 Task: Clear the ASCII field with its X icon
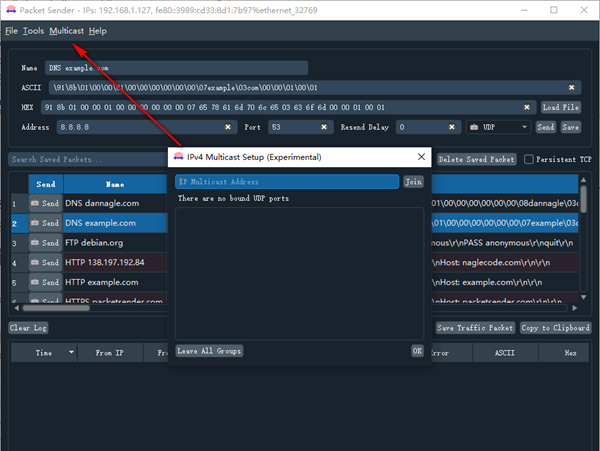[x=571, y=88]
